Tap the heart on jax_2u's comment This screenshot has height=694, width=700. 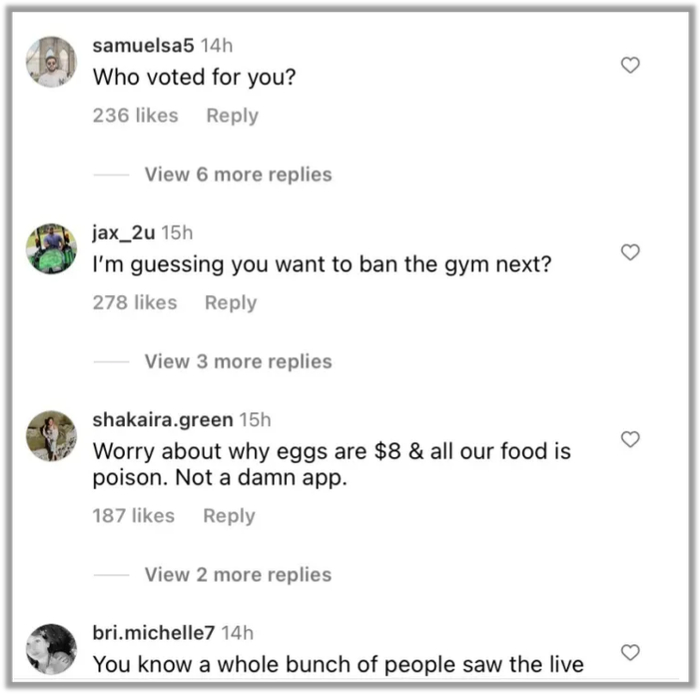click(x=630, y=252)
